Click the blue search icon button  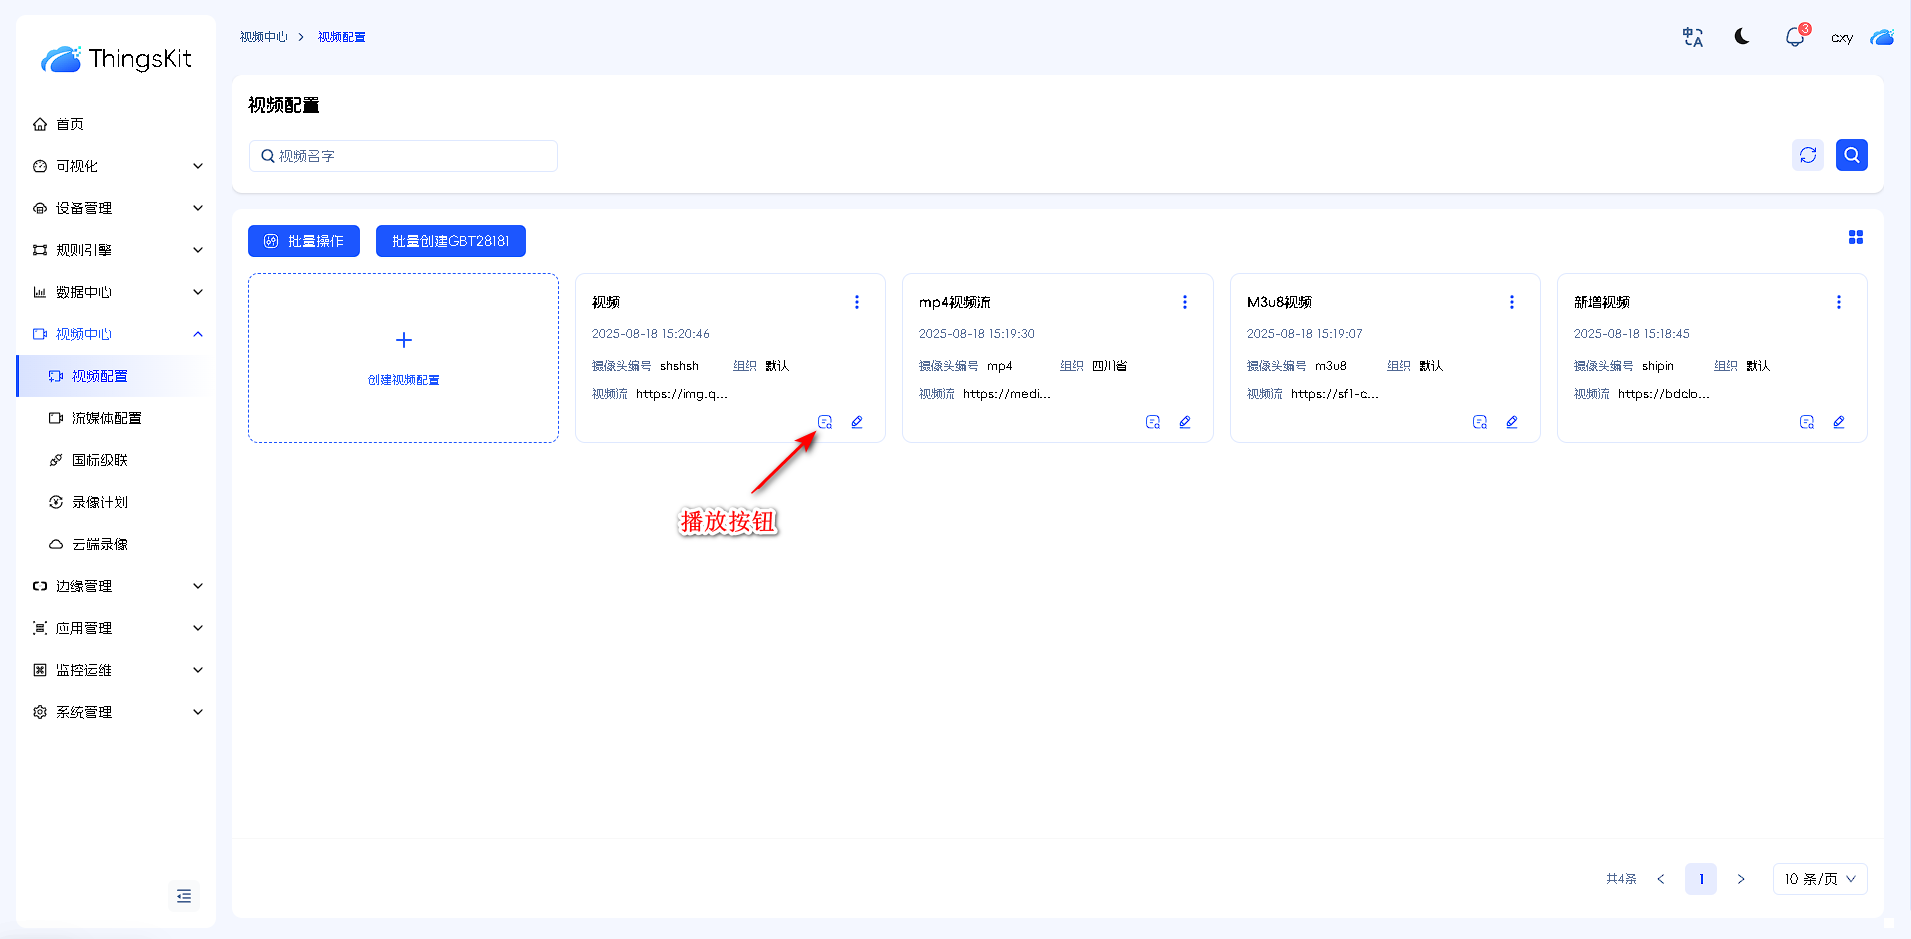[1852, 155]
